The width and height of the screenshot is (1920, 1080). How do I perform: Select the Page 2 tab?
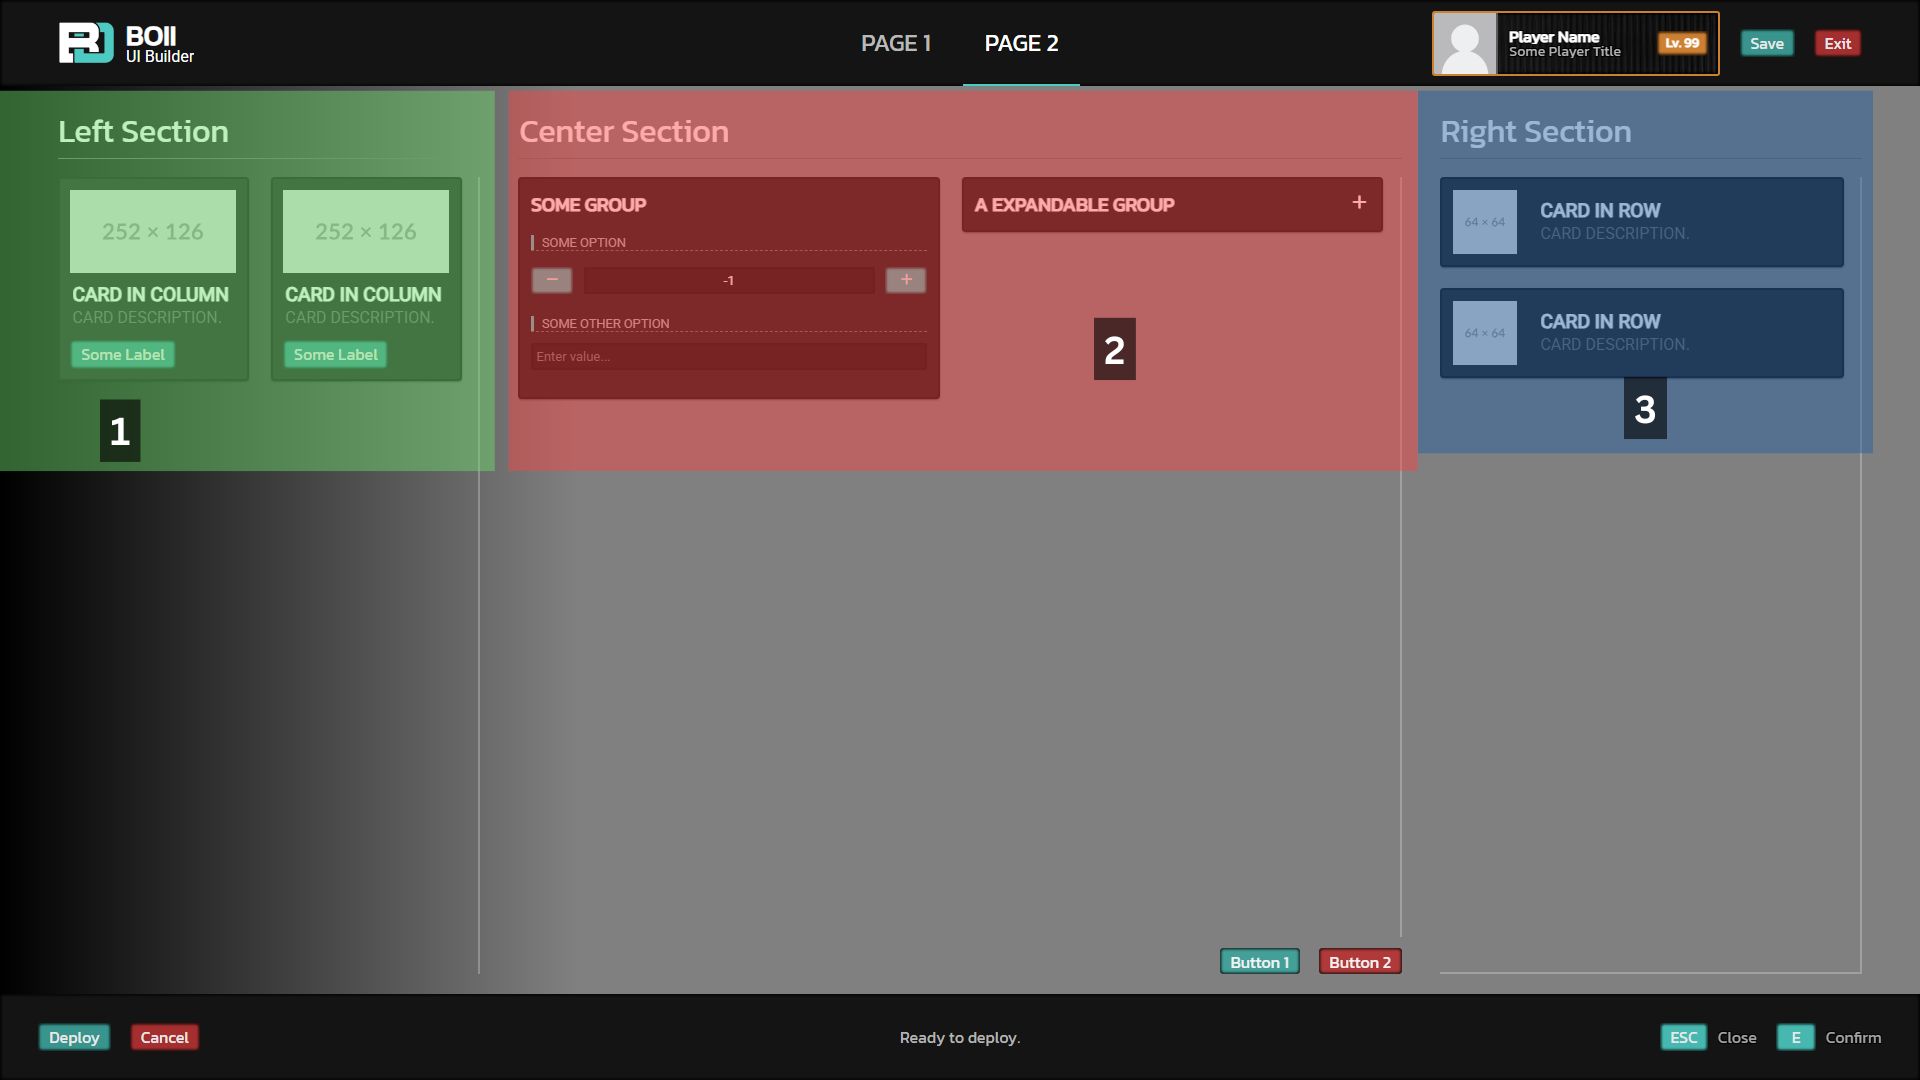coord(1021,44)
